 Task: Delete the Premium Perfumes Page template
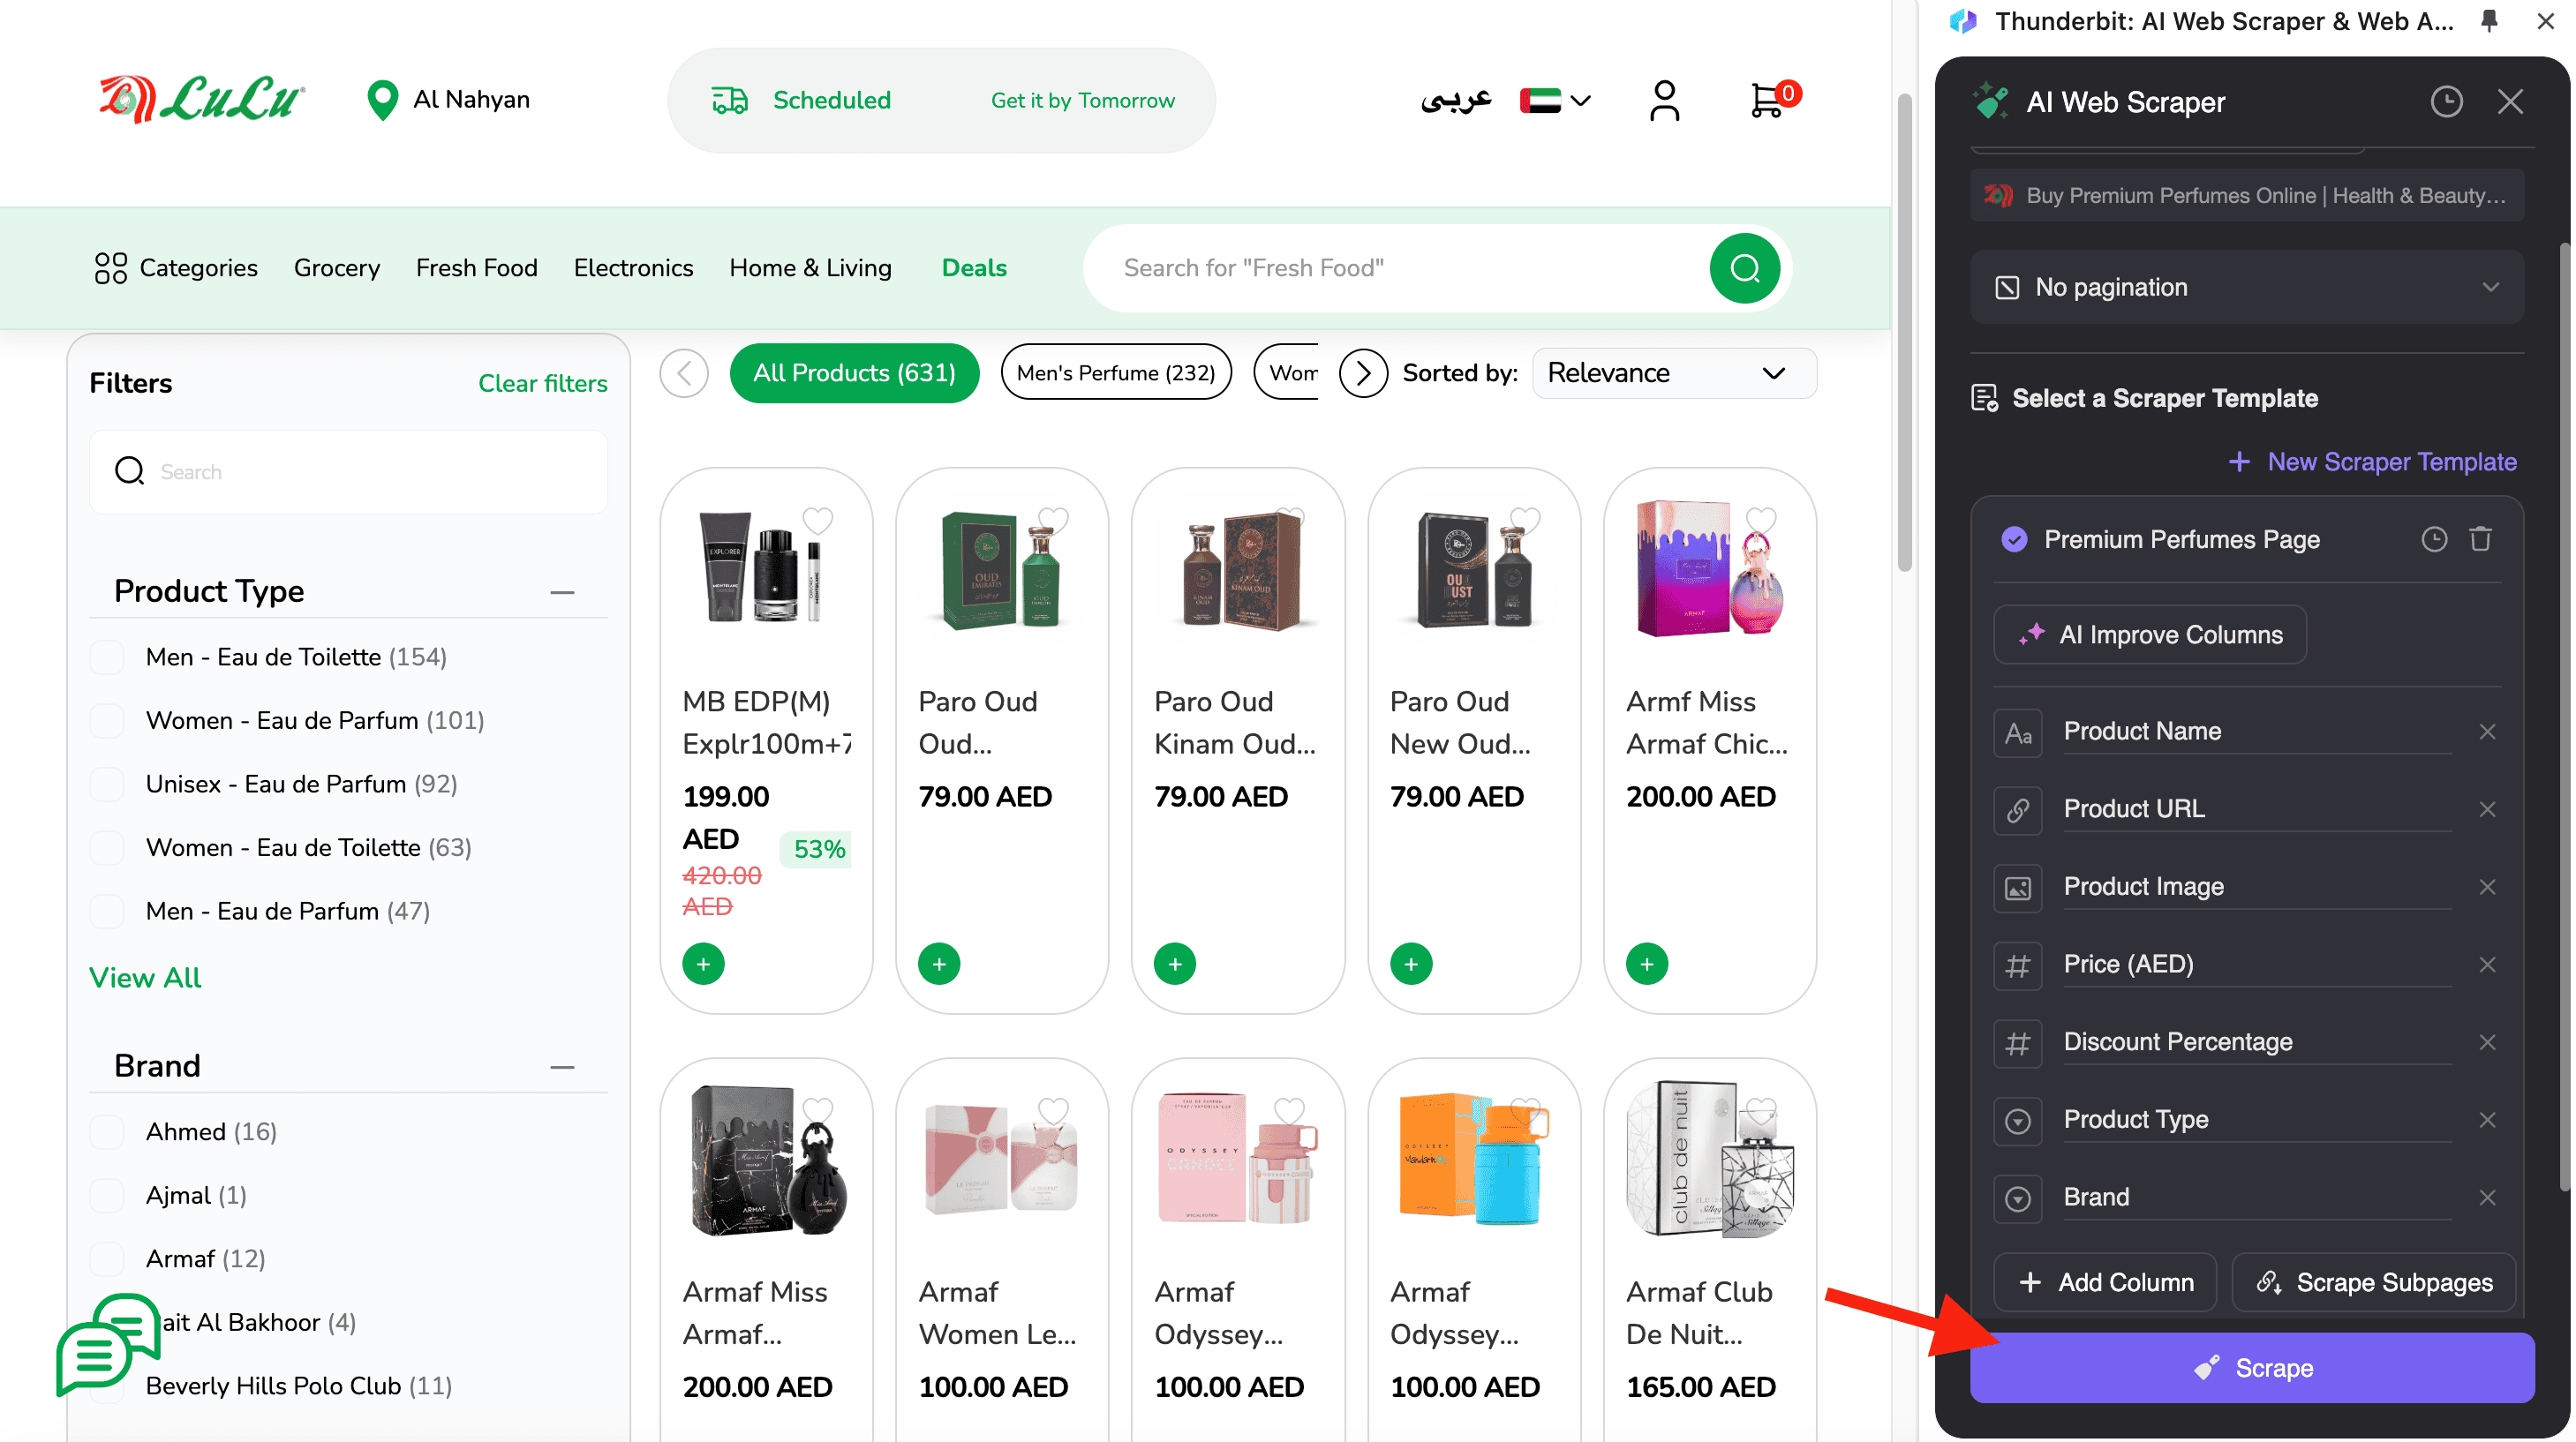(2480, 539)
